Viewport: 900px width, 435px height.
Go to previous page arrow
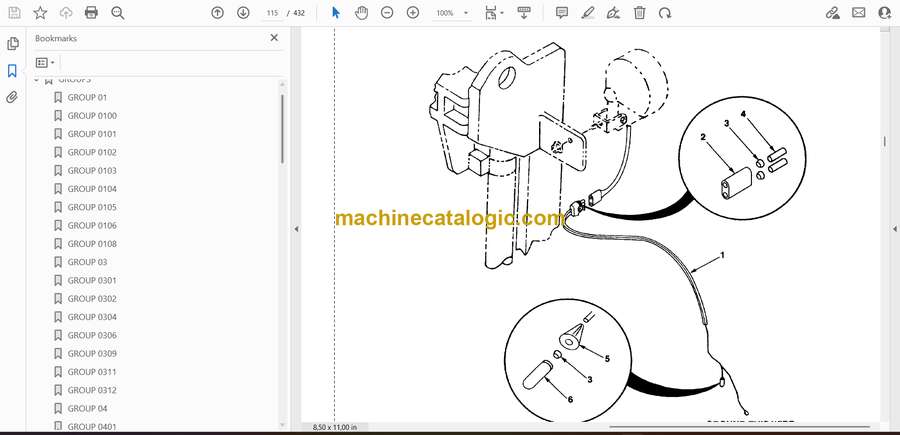pos(218,13)
